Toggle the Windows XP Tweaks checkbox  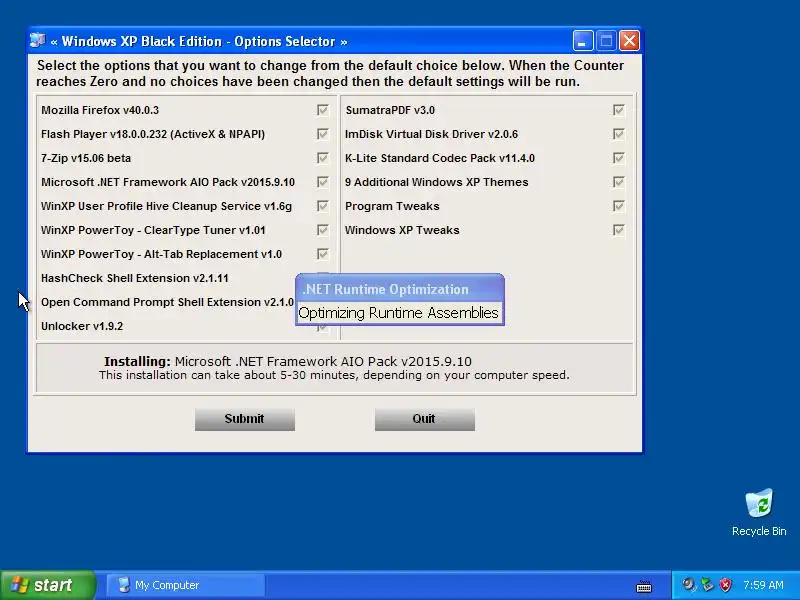618,230
